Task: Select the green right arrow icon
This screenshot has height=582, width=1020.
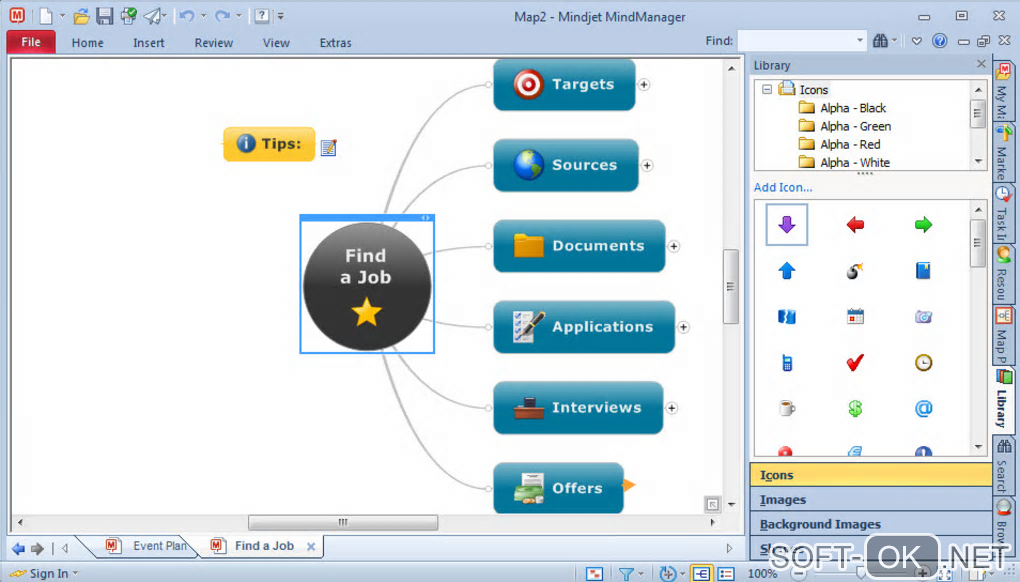Action: 923,225
